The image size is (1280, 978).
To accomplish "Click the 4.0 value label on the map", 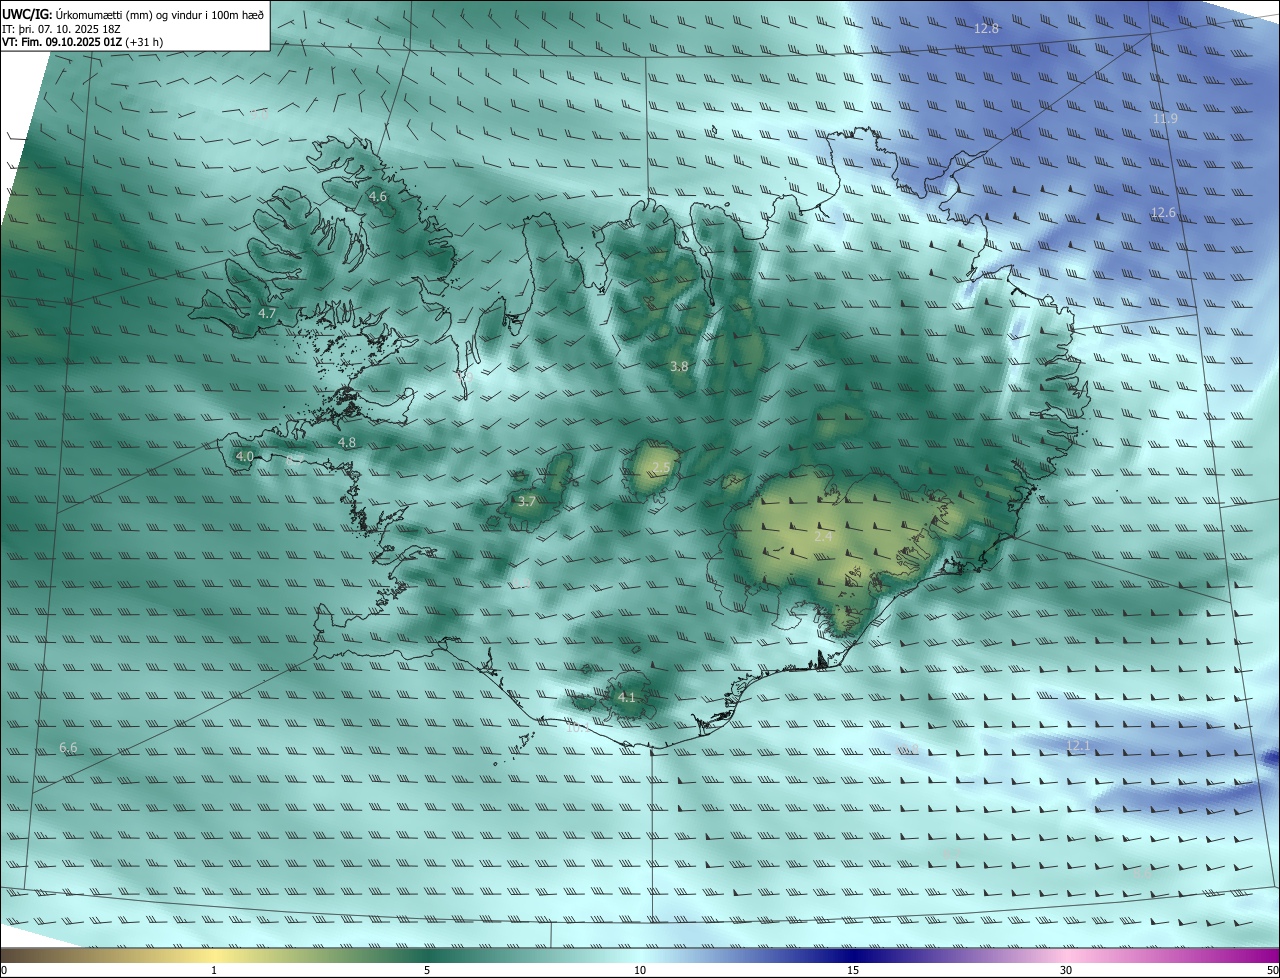I will tap(245, 456).
